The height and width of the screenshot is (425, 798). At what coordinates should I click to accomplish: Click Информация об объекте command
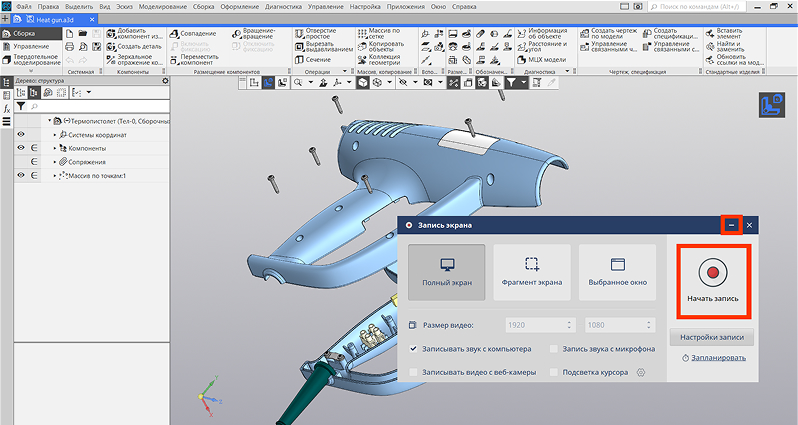pos(543,34)
